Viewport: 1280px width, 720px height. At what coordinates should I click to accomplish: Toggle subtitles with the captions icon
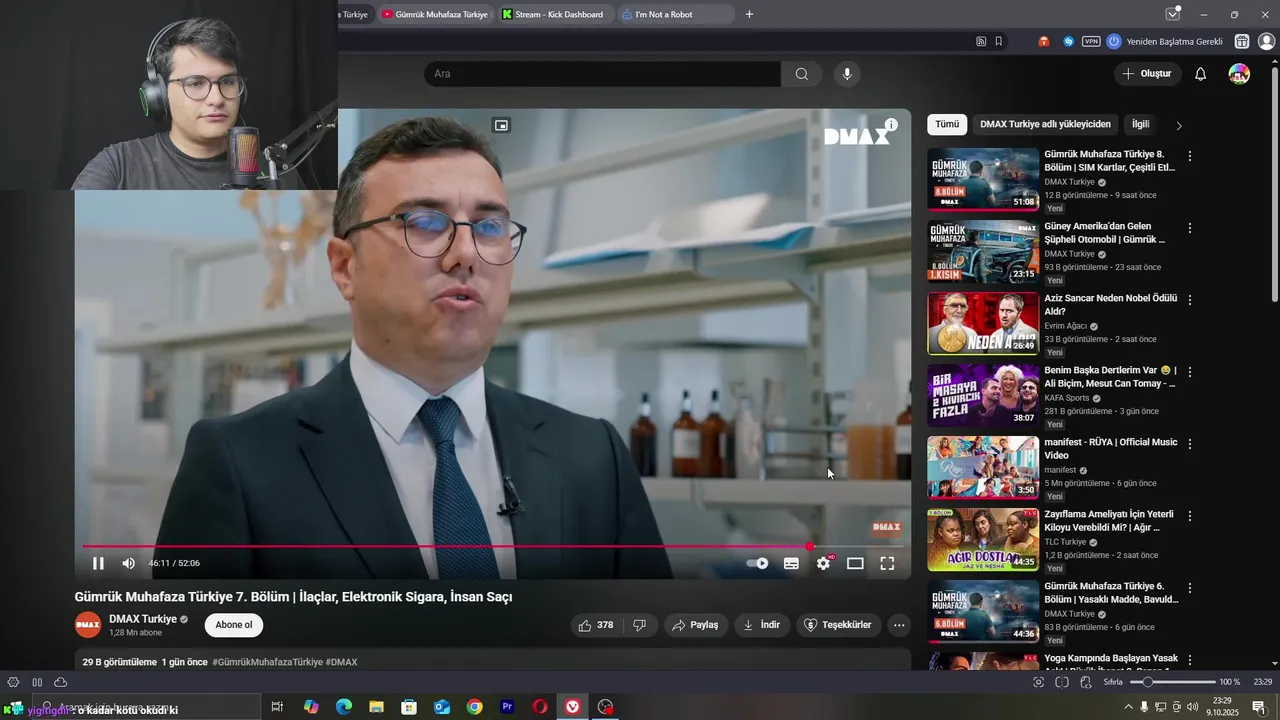tap(791, 563)
